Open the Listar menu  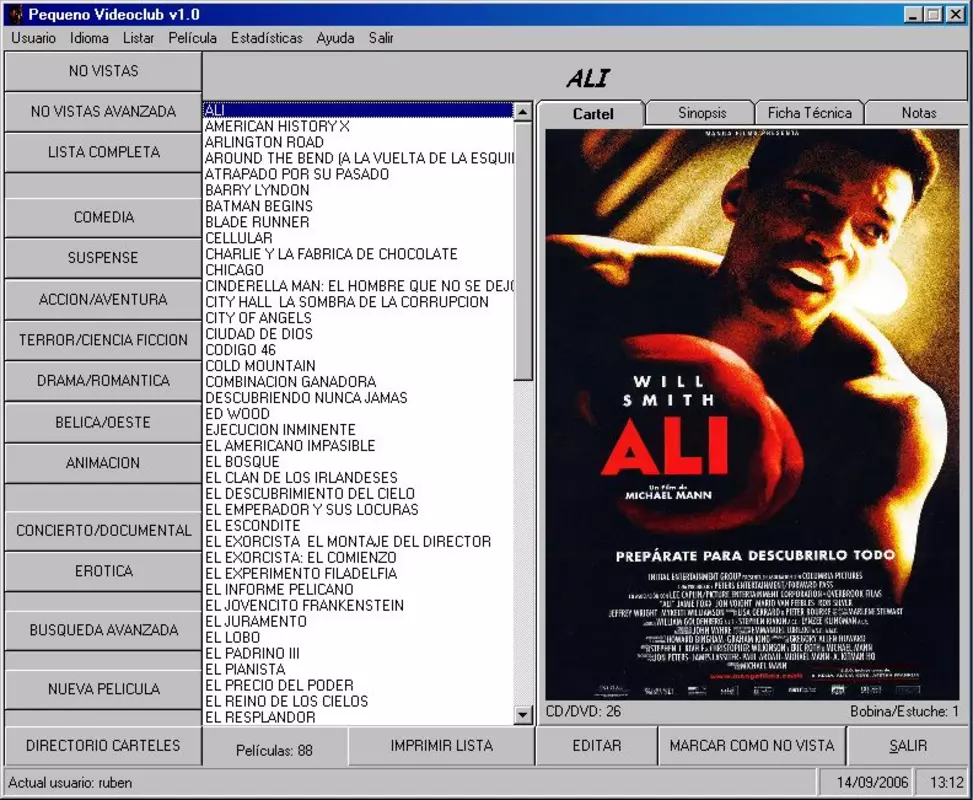click(x=138, y=38)
